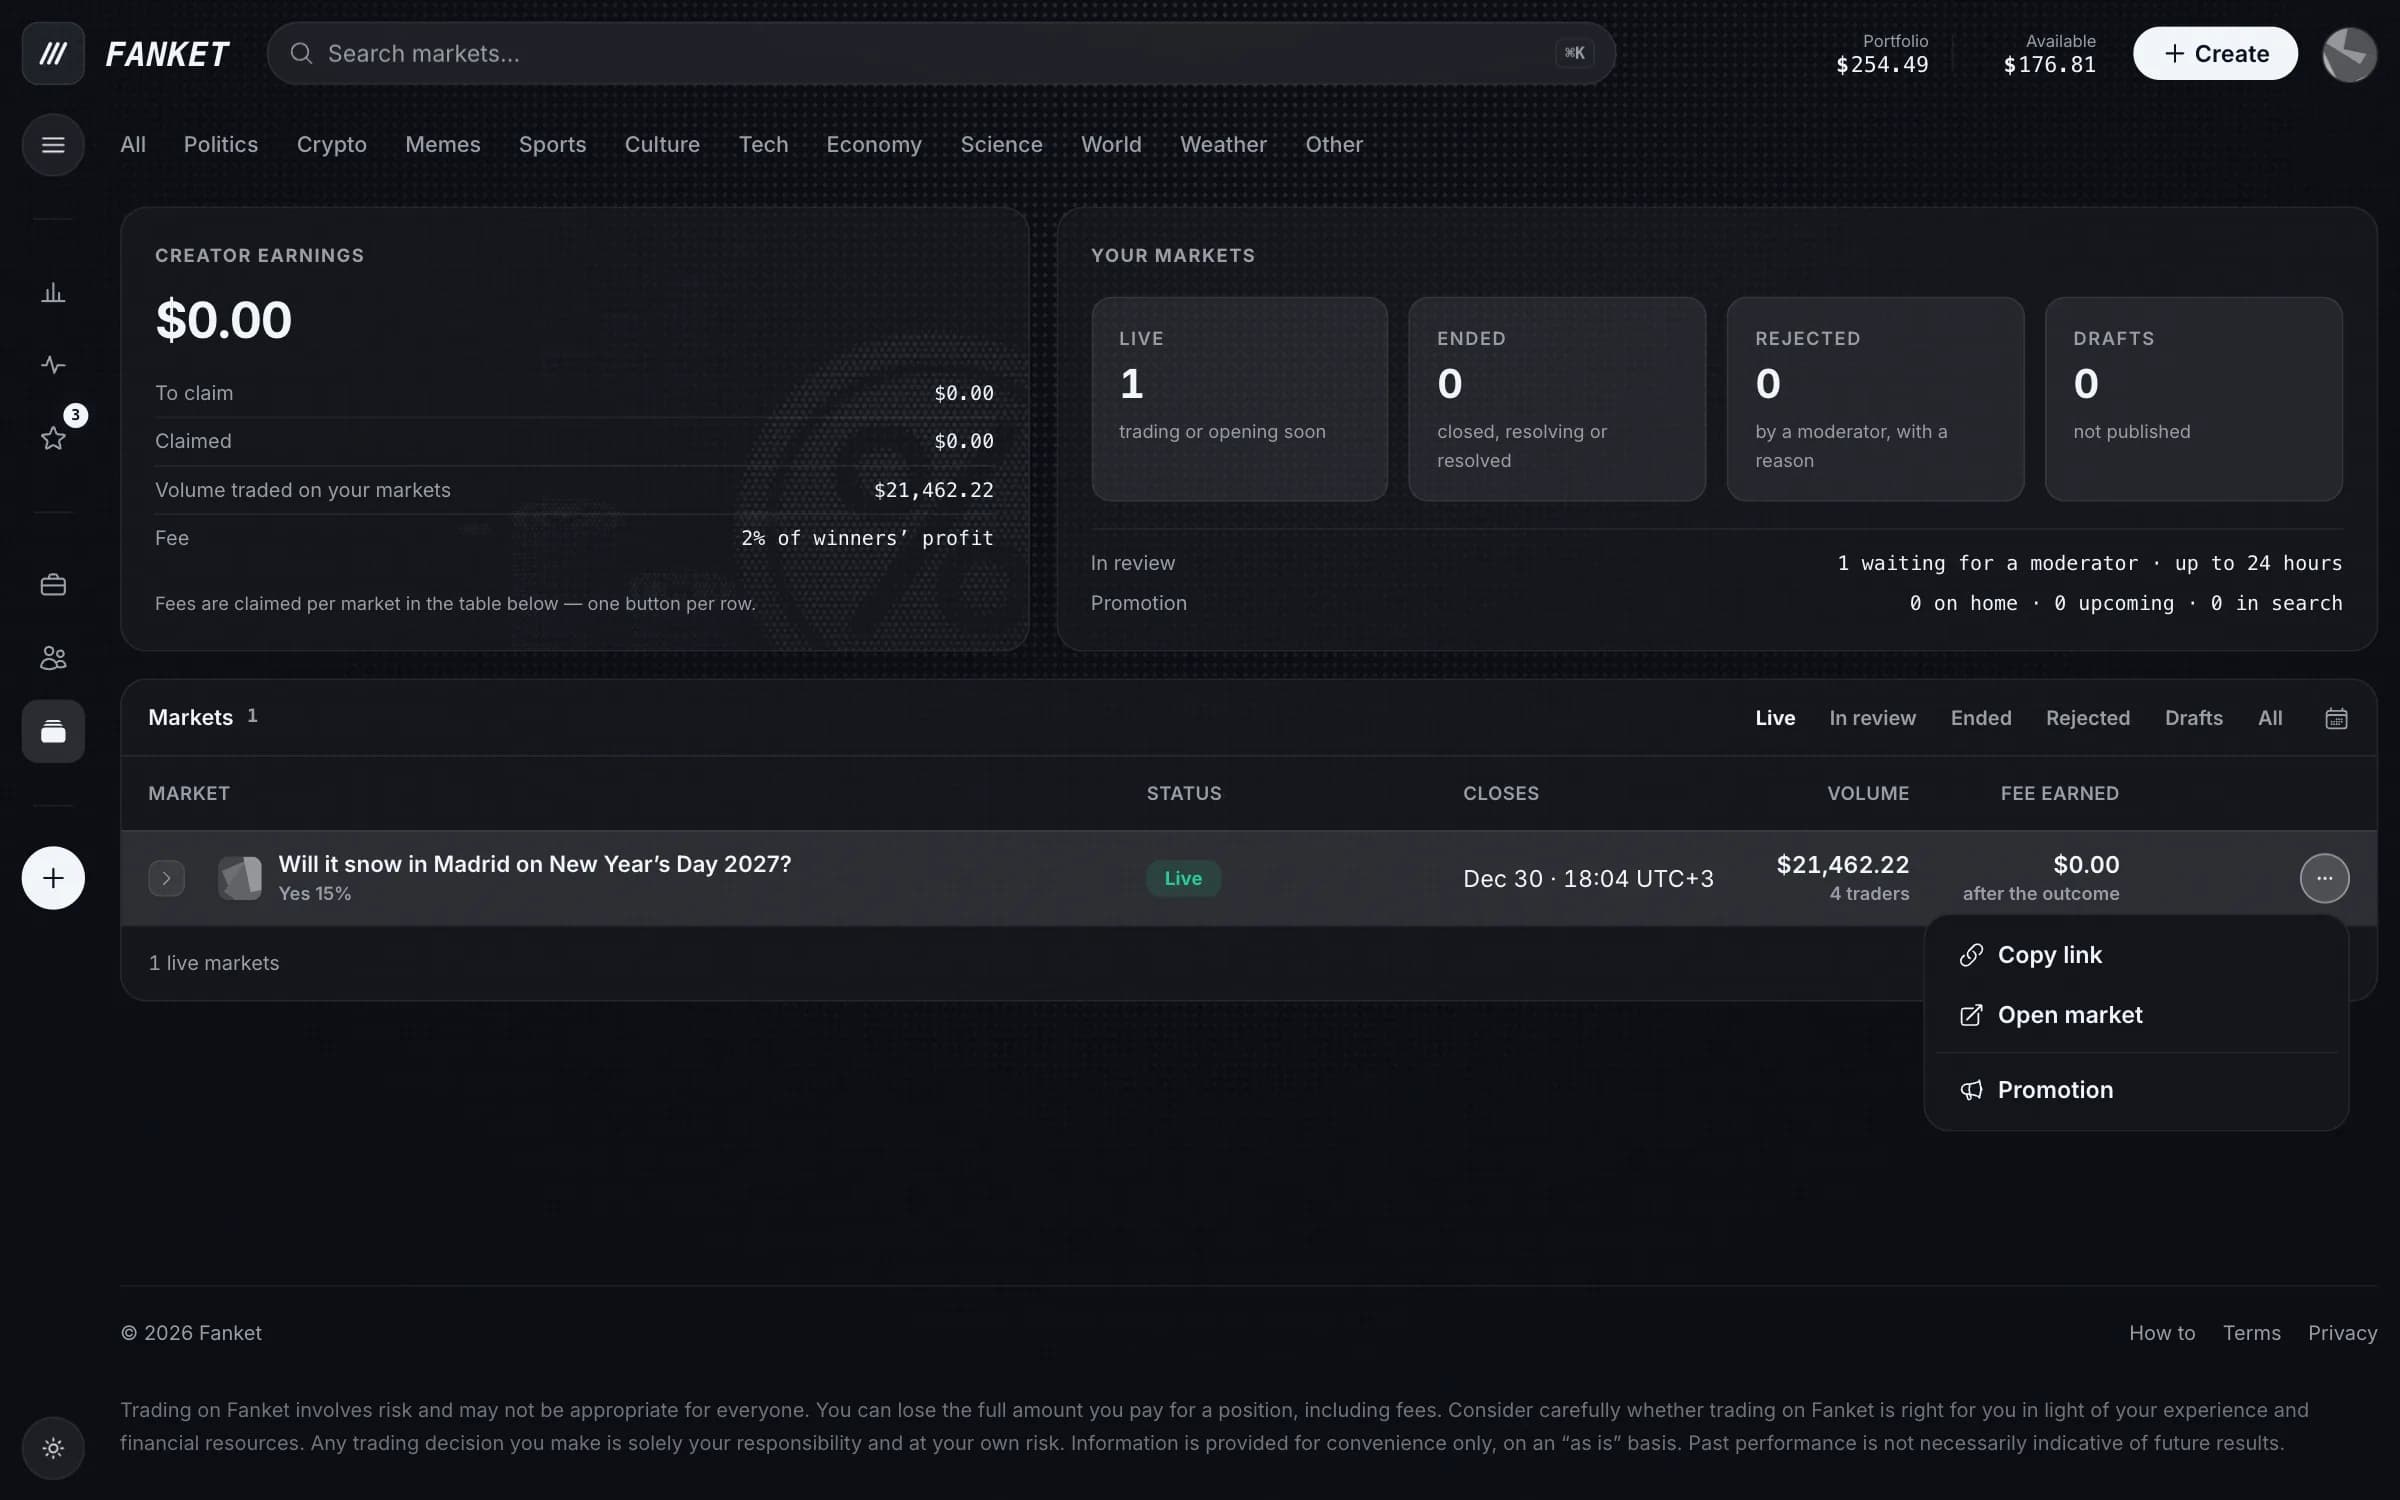Click the round plus sidebar button

coord(53,878)
